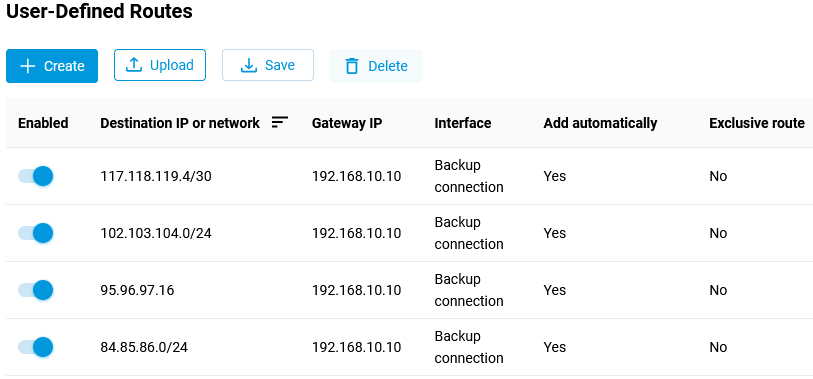
Task: Click the Save routes button
Action: 268,65
